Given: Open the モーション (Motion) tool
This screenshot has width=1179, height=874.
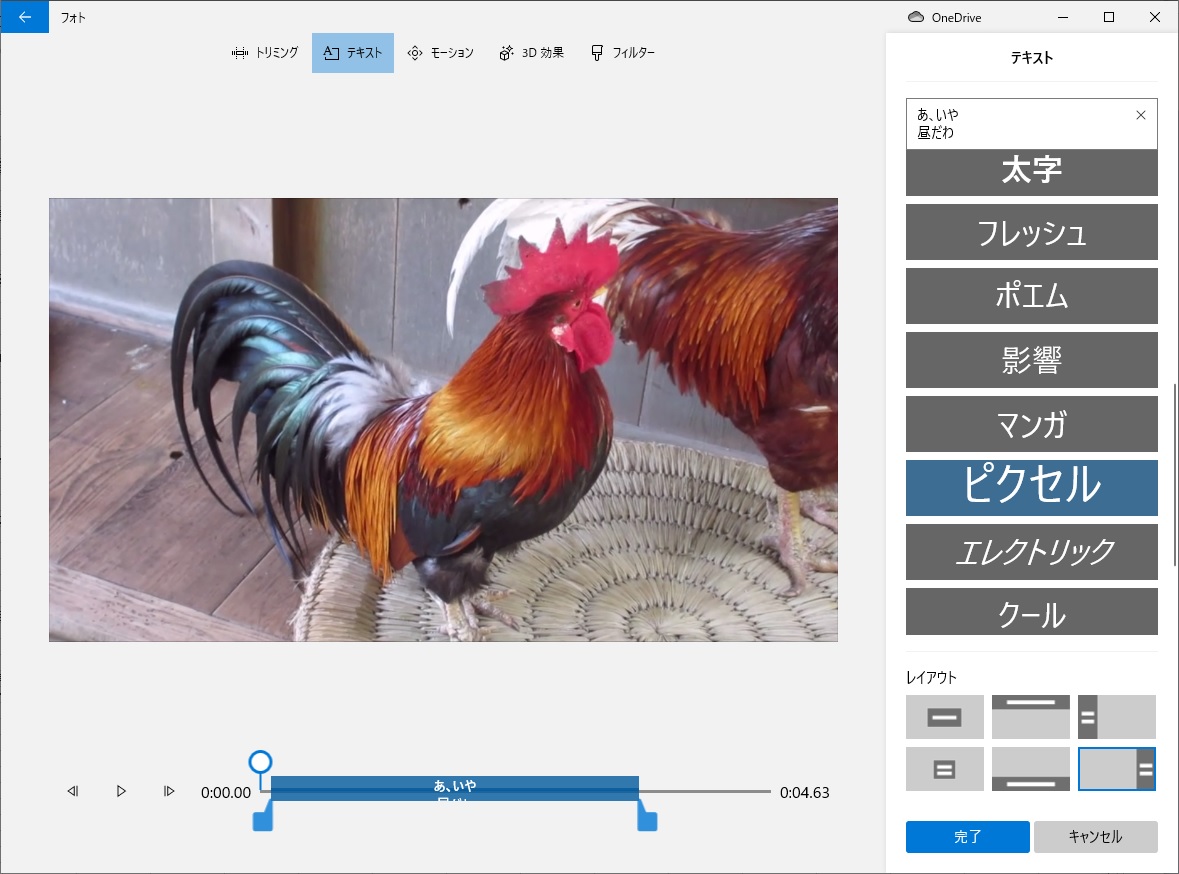Looking at the screenshot, I should pos(441,53).
